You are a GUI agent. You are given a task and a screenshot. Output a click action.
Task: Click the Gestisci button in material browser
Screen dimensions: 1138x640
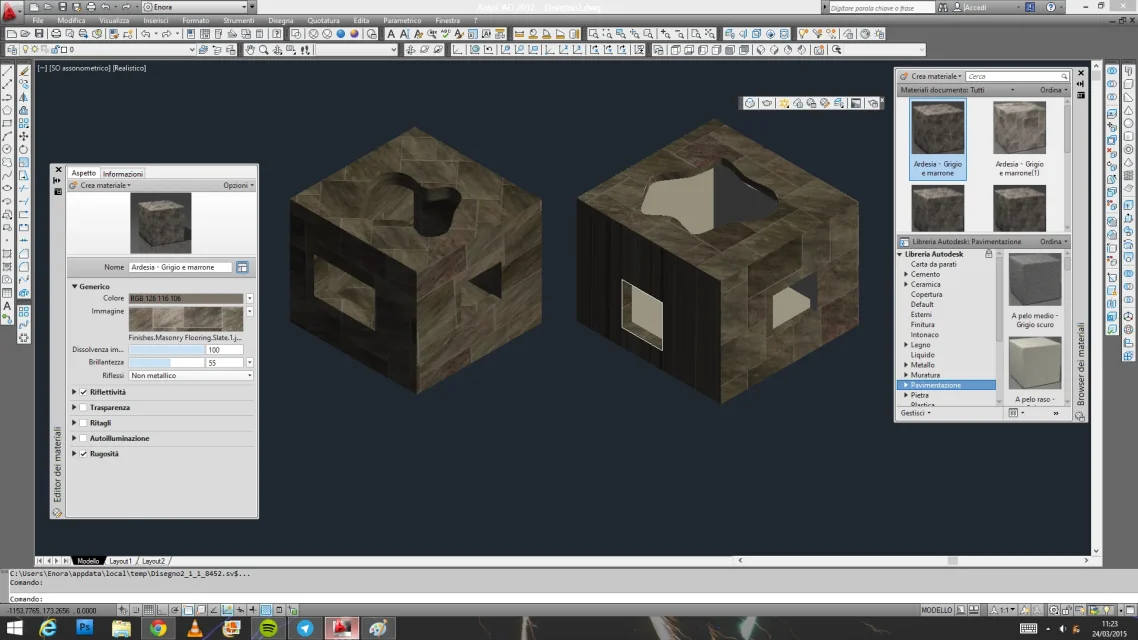point(915,413)
